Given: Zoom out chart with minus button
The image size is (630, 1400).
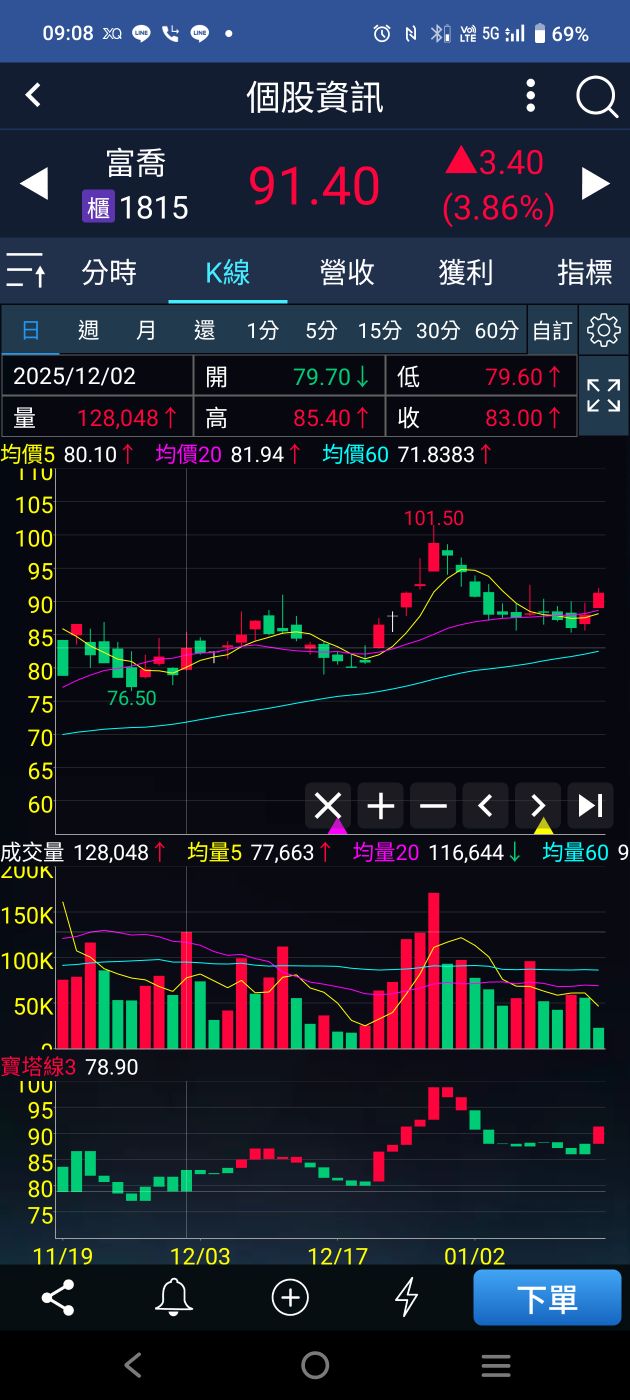Looking at the screenshot, I should [433, 805].
